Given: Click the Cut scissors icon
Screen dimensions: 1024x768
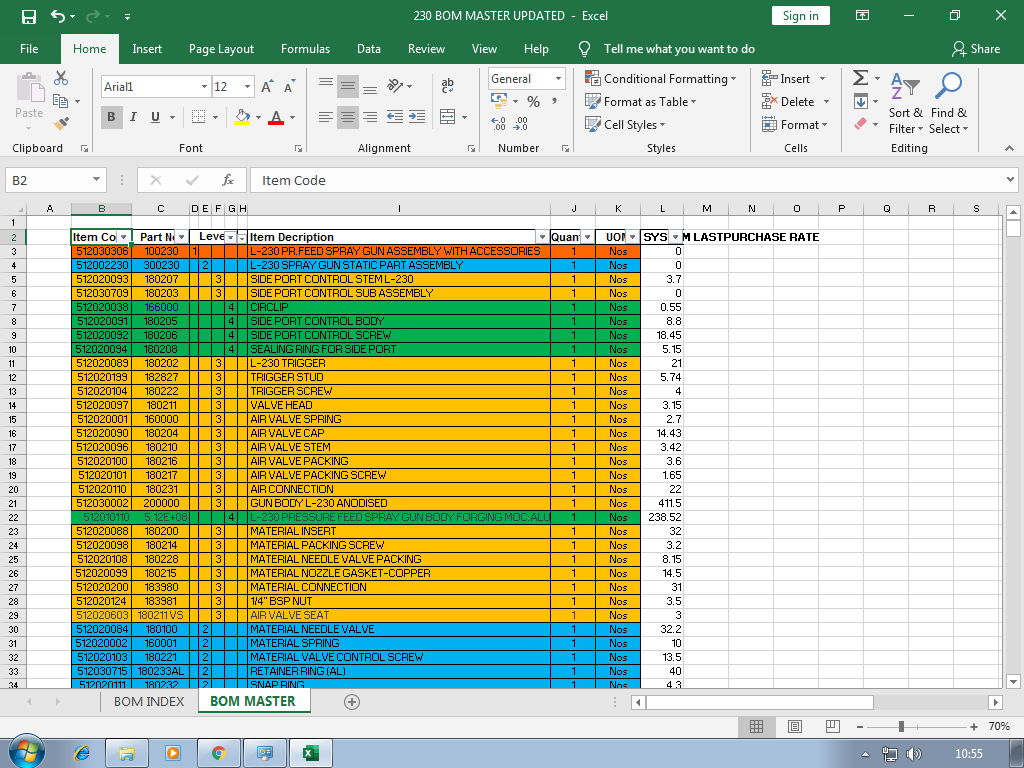Looking at the screenshot, I should pos(61,78).
